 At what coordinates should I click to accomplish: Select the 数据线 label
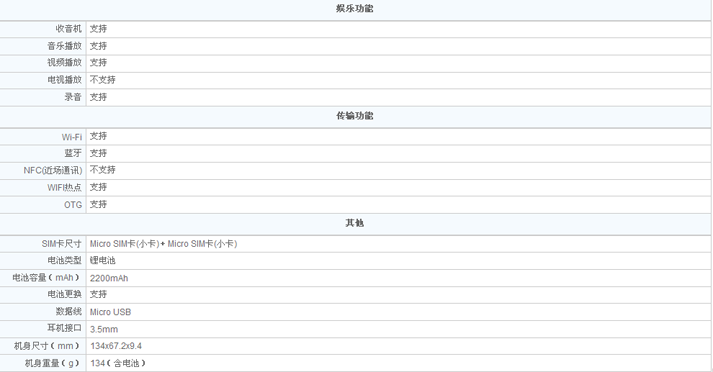pos(69,312)
